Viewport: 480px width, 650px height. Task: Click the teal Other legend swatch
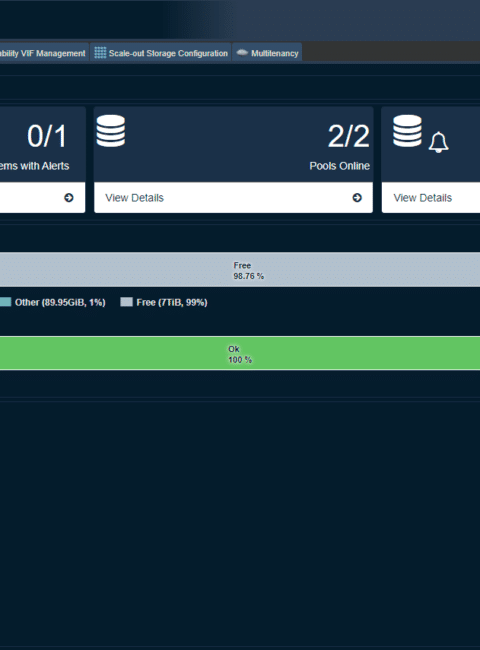[x=5, y=302]
